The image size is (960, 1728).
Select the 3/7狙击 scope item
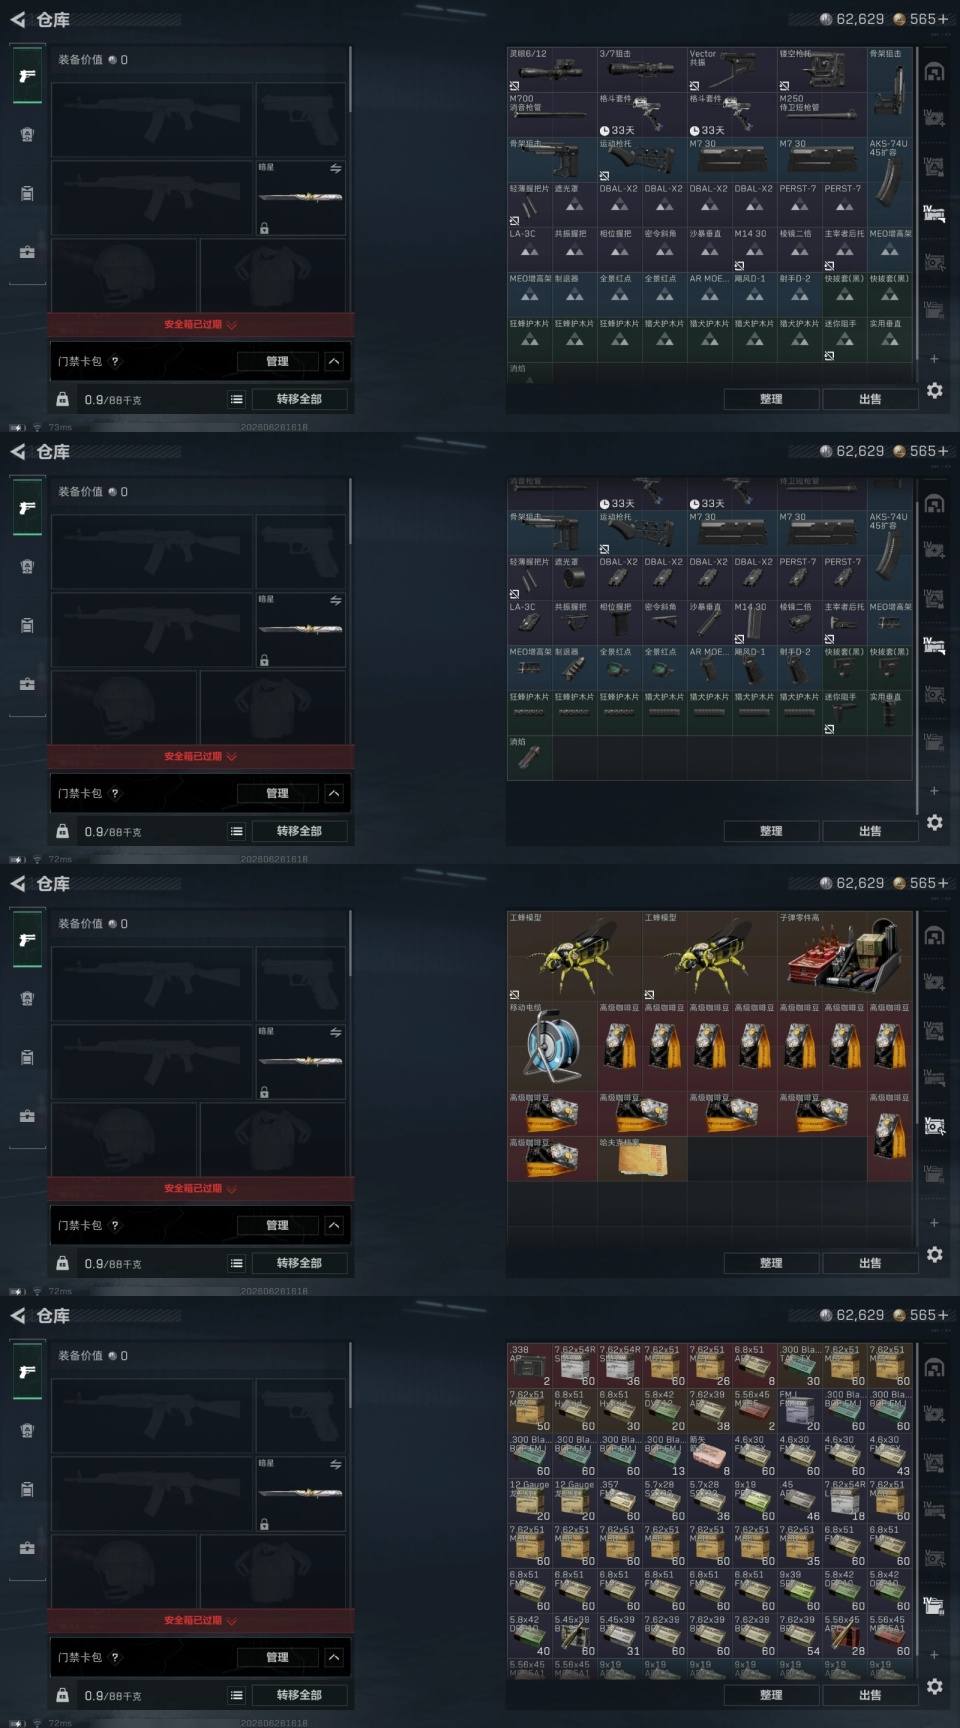click(642, 69)
